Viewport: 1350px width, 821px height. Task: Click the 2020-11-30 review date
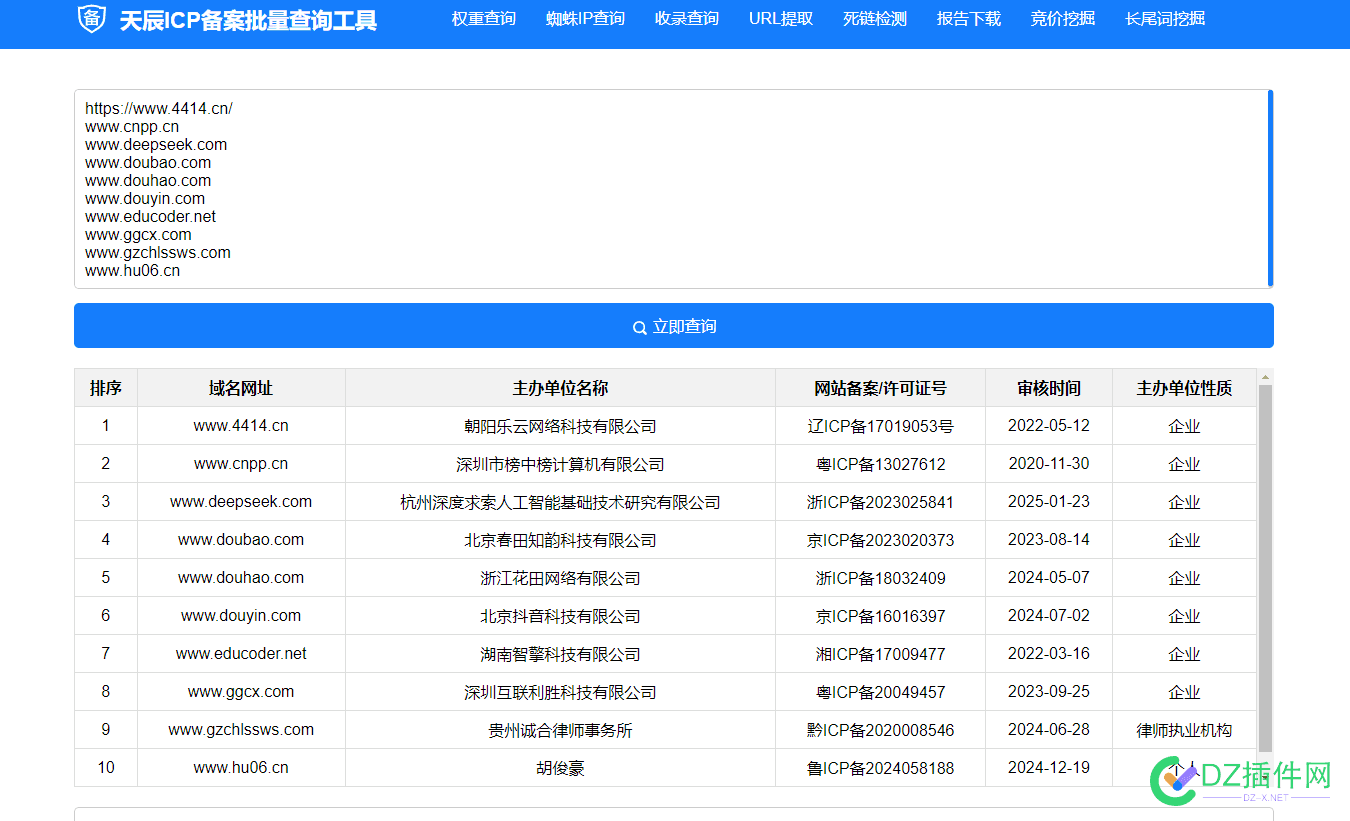(1049, 464)
